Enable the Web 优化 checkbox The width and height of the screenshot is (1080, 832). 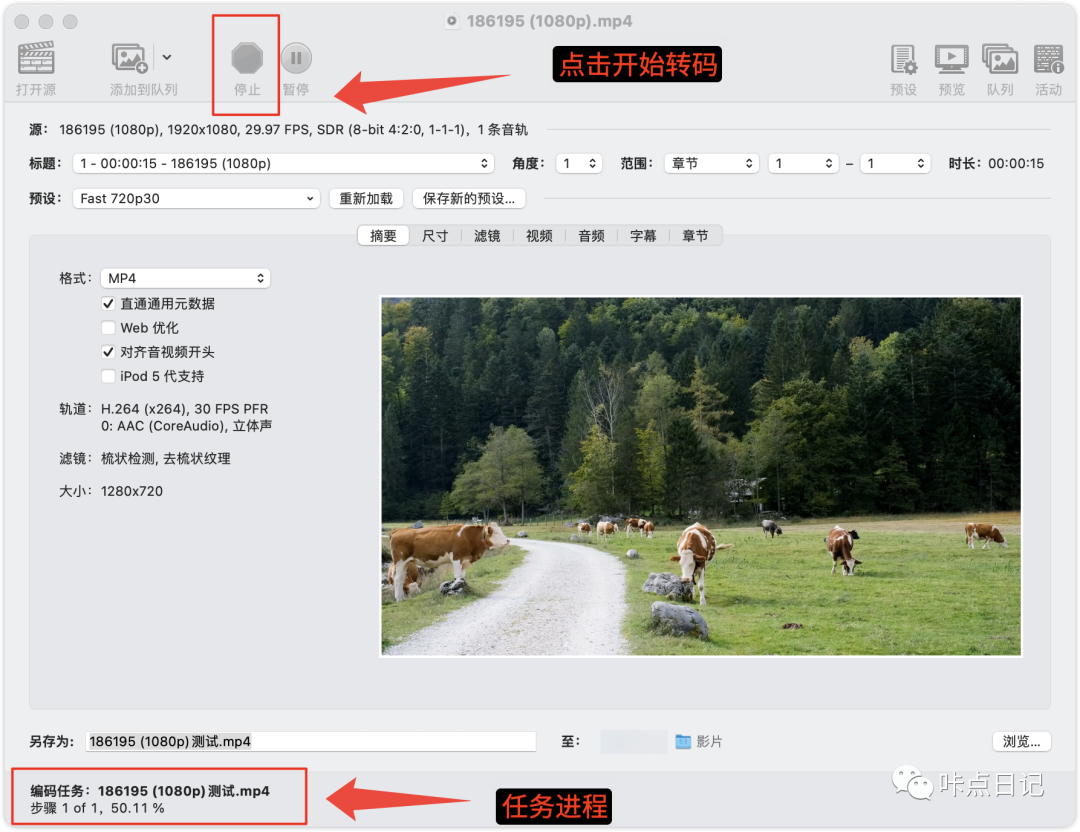[x=108, y=328]
